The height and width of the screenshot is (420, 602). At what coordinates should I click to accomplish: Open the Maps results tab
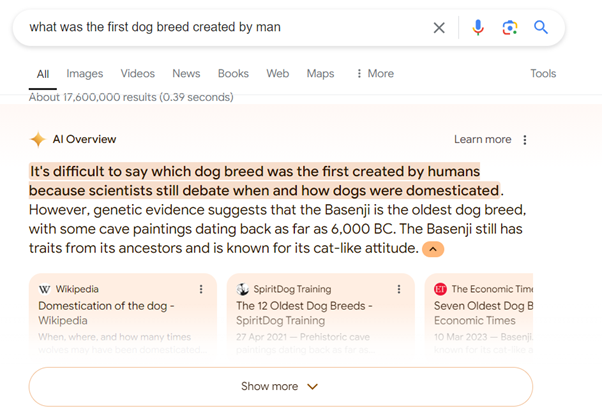tap(320, 73)
